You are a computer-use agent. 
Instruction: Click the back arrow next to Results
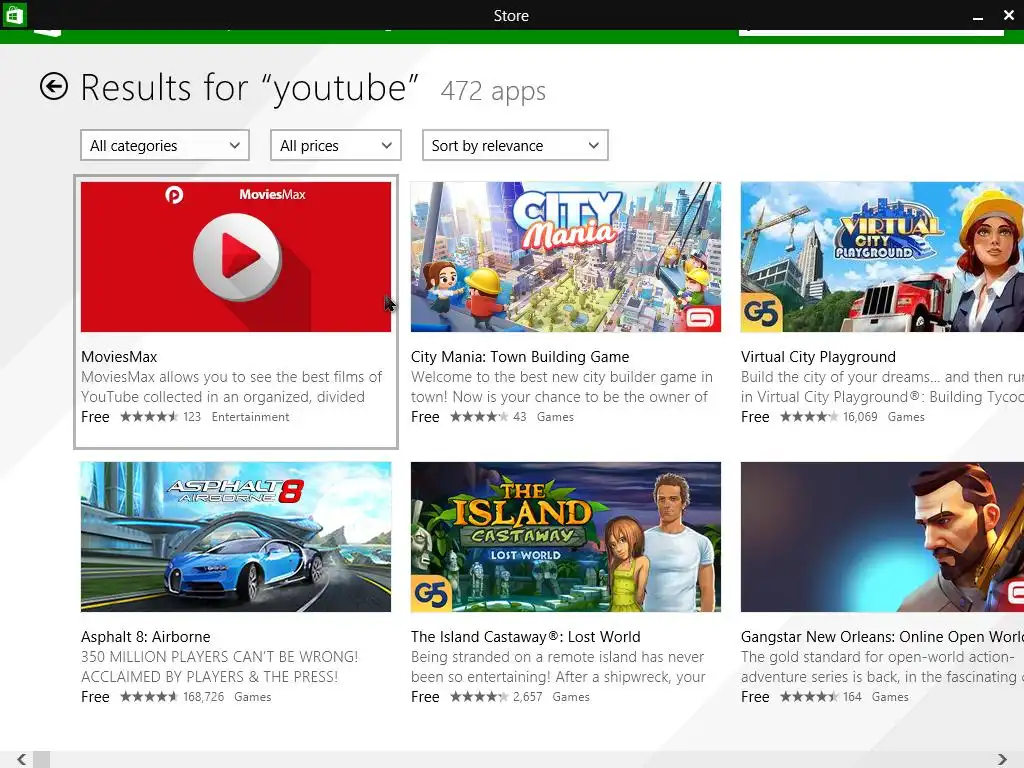coord(54,86)
